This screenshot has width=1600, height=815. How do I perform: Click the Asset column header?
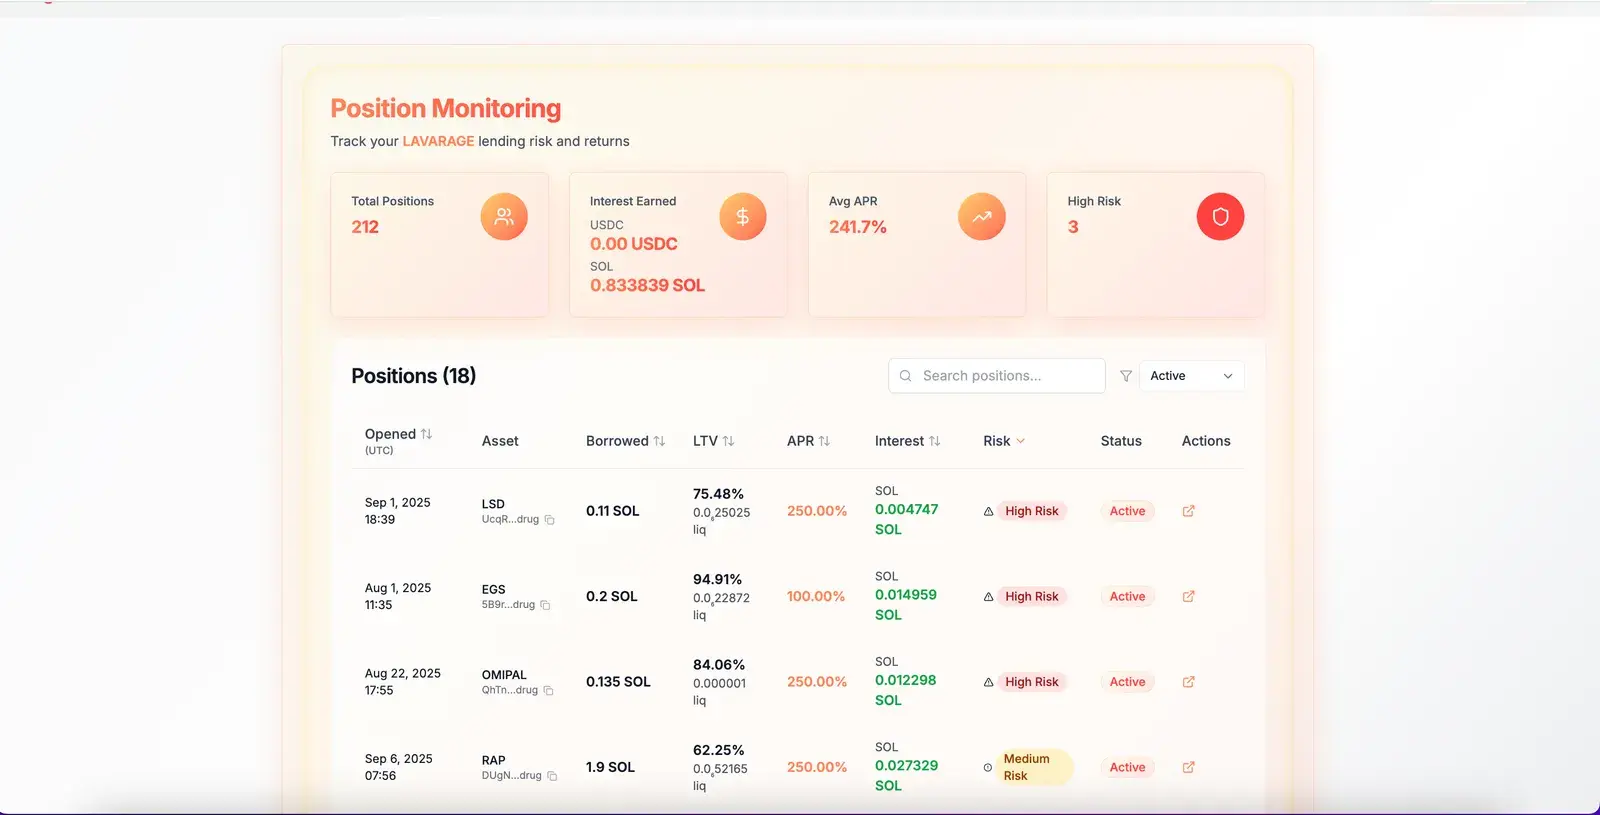tap(500, 441)
